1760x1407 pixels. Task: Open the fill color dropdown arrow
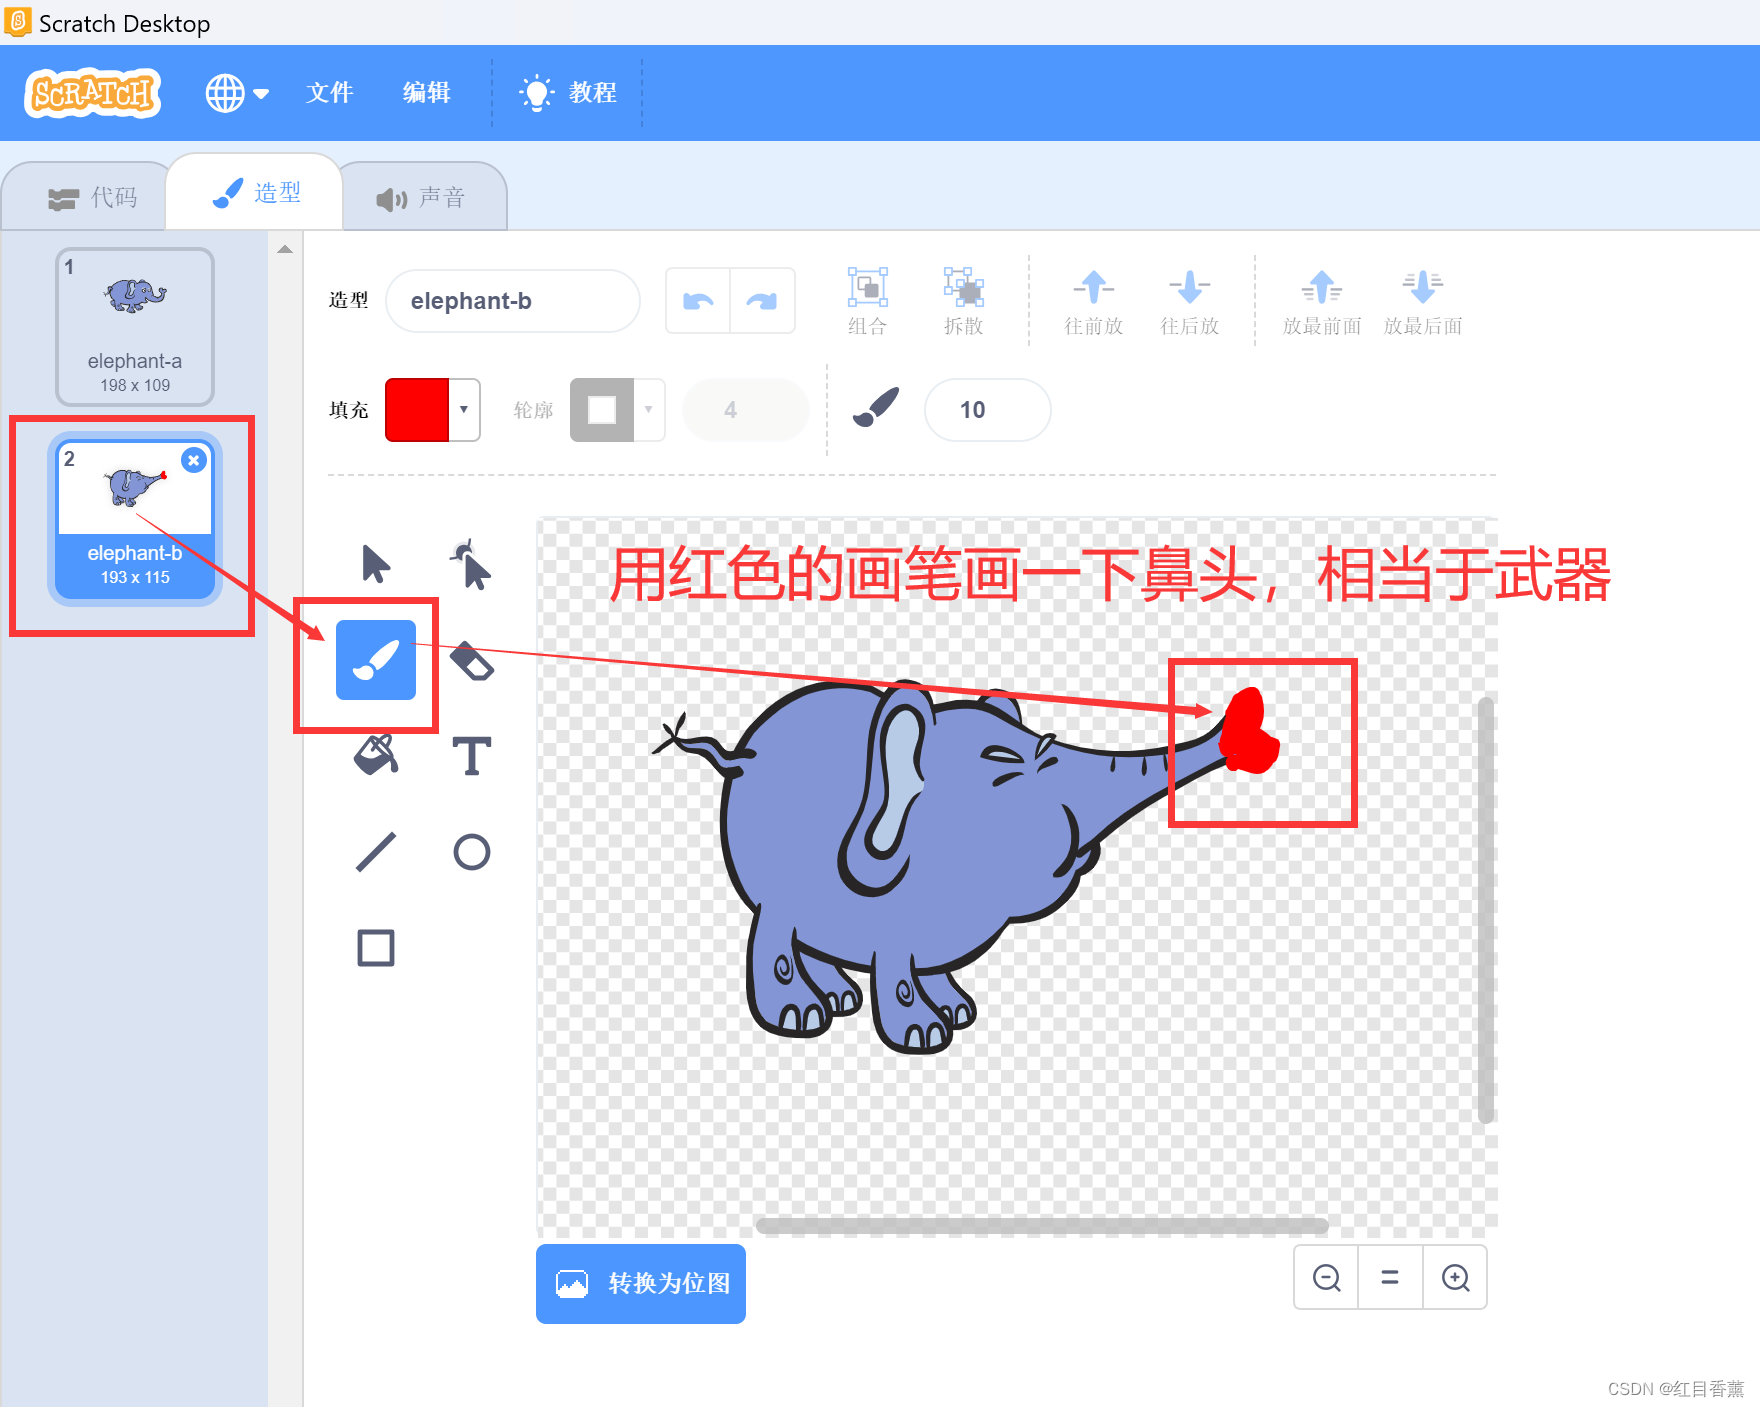point(464,410)
